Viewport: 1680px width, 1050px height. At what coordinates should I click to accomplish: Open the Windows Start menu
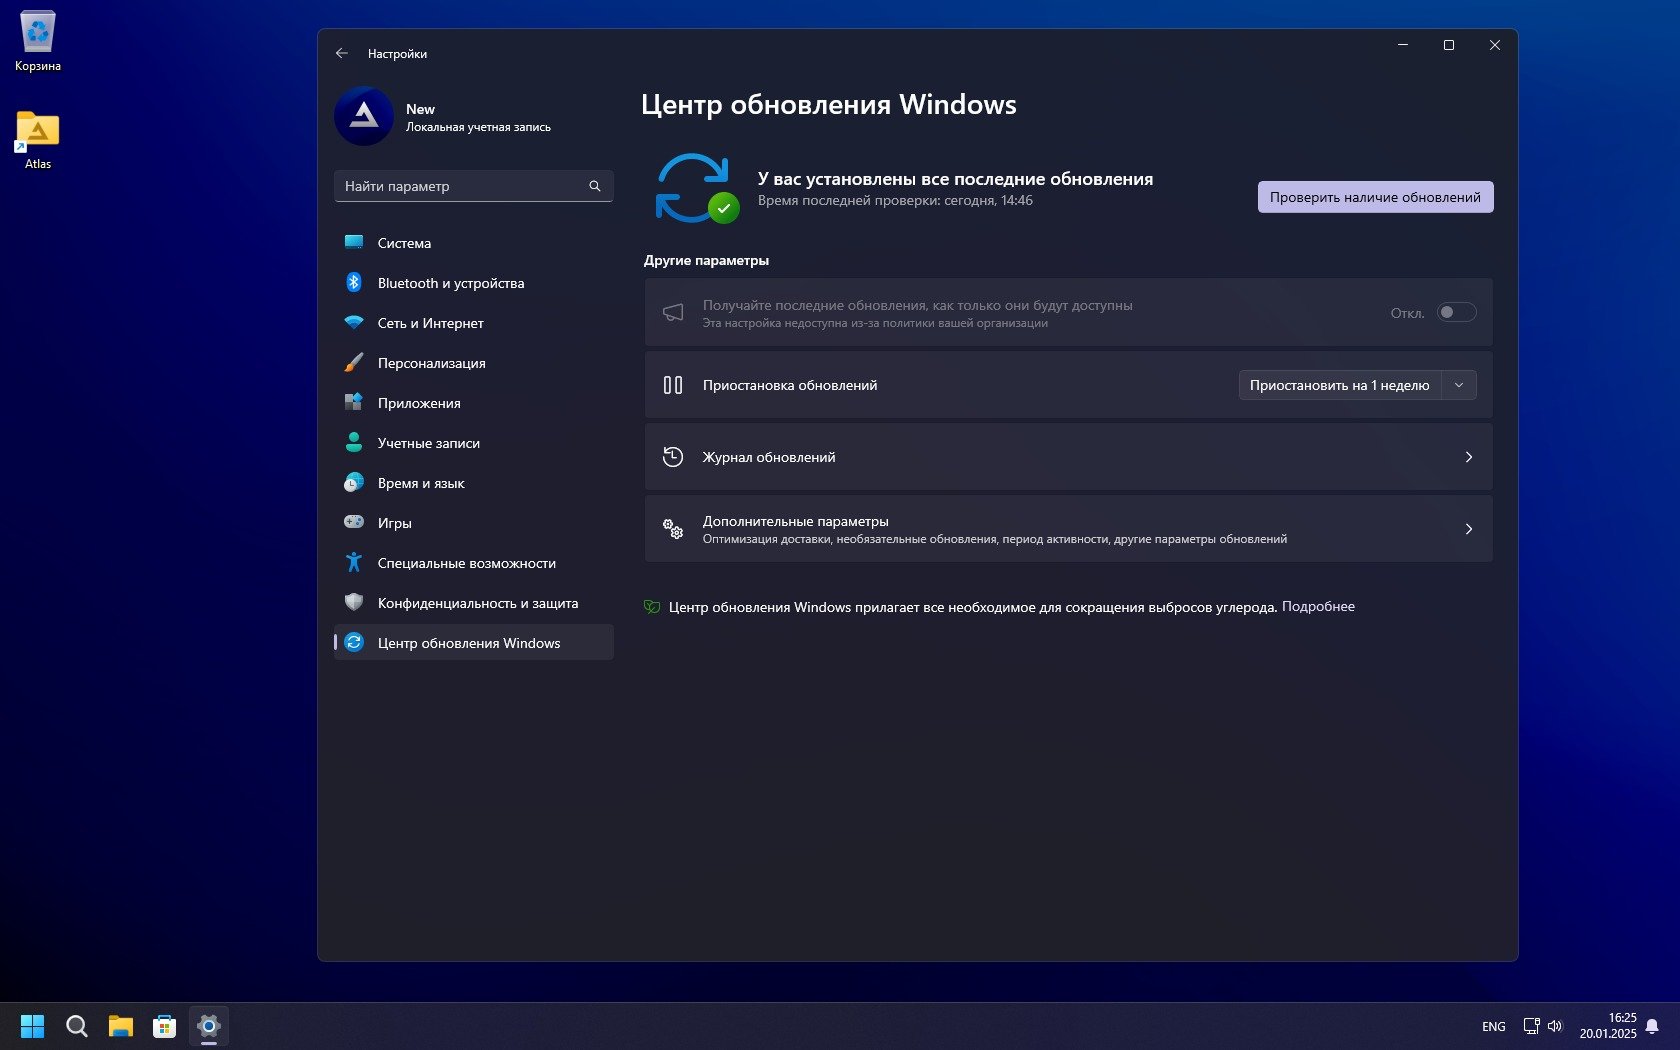pos(33,1026)
